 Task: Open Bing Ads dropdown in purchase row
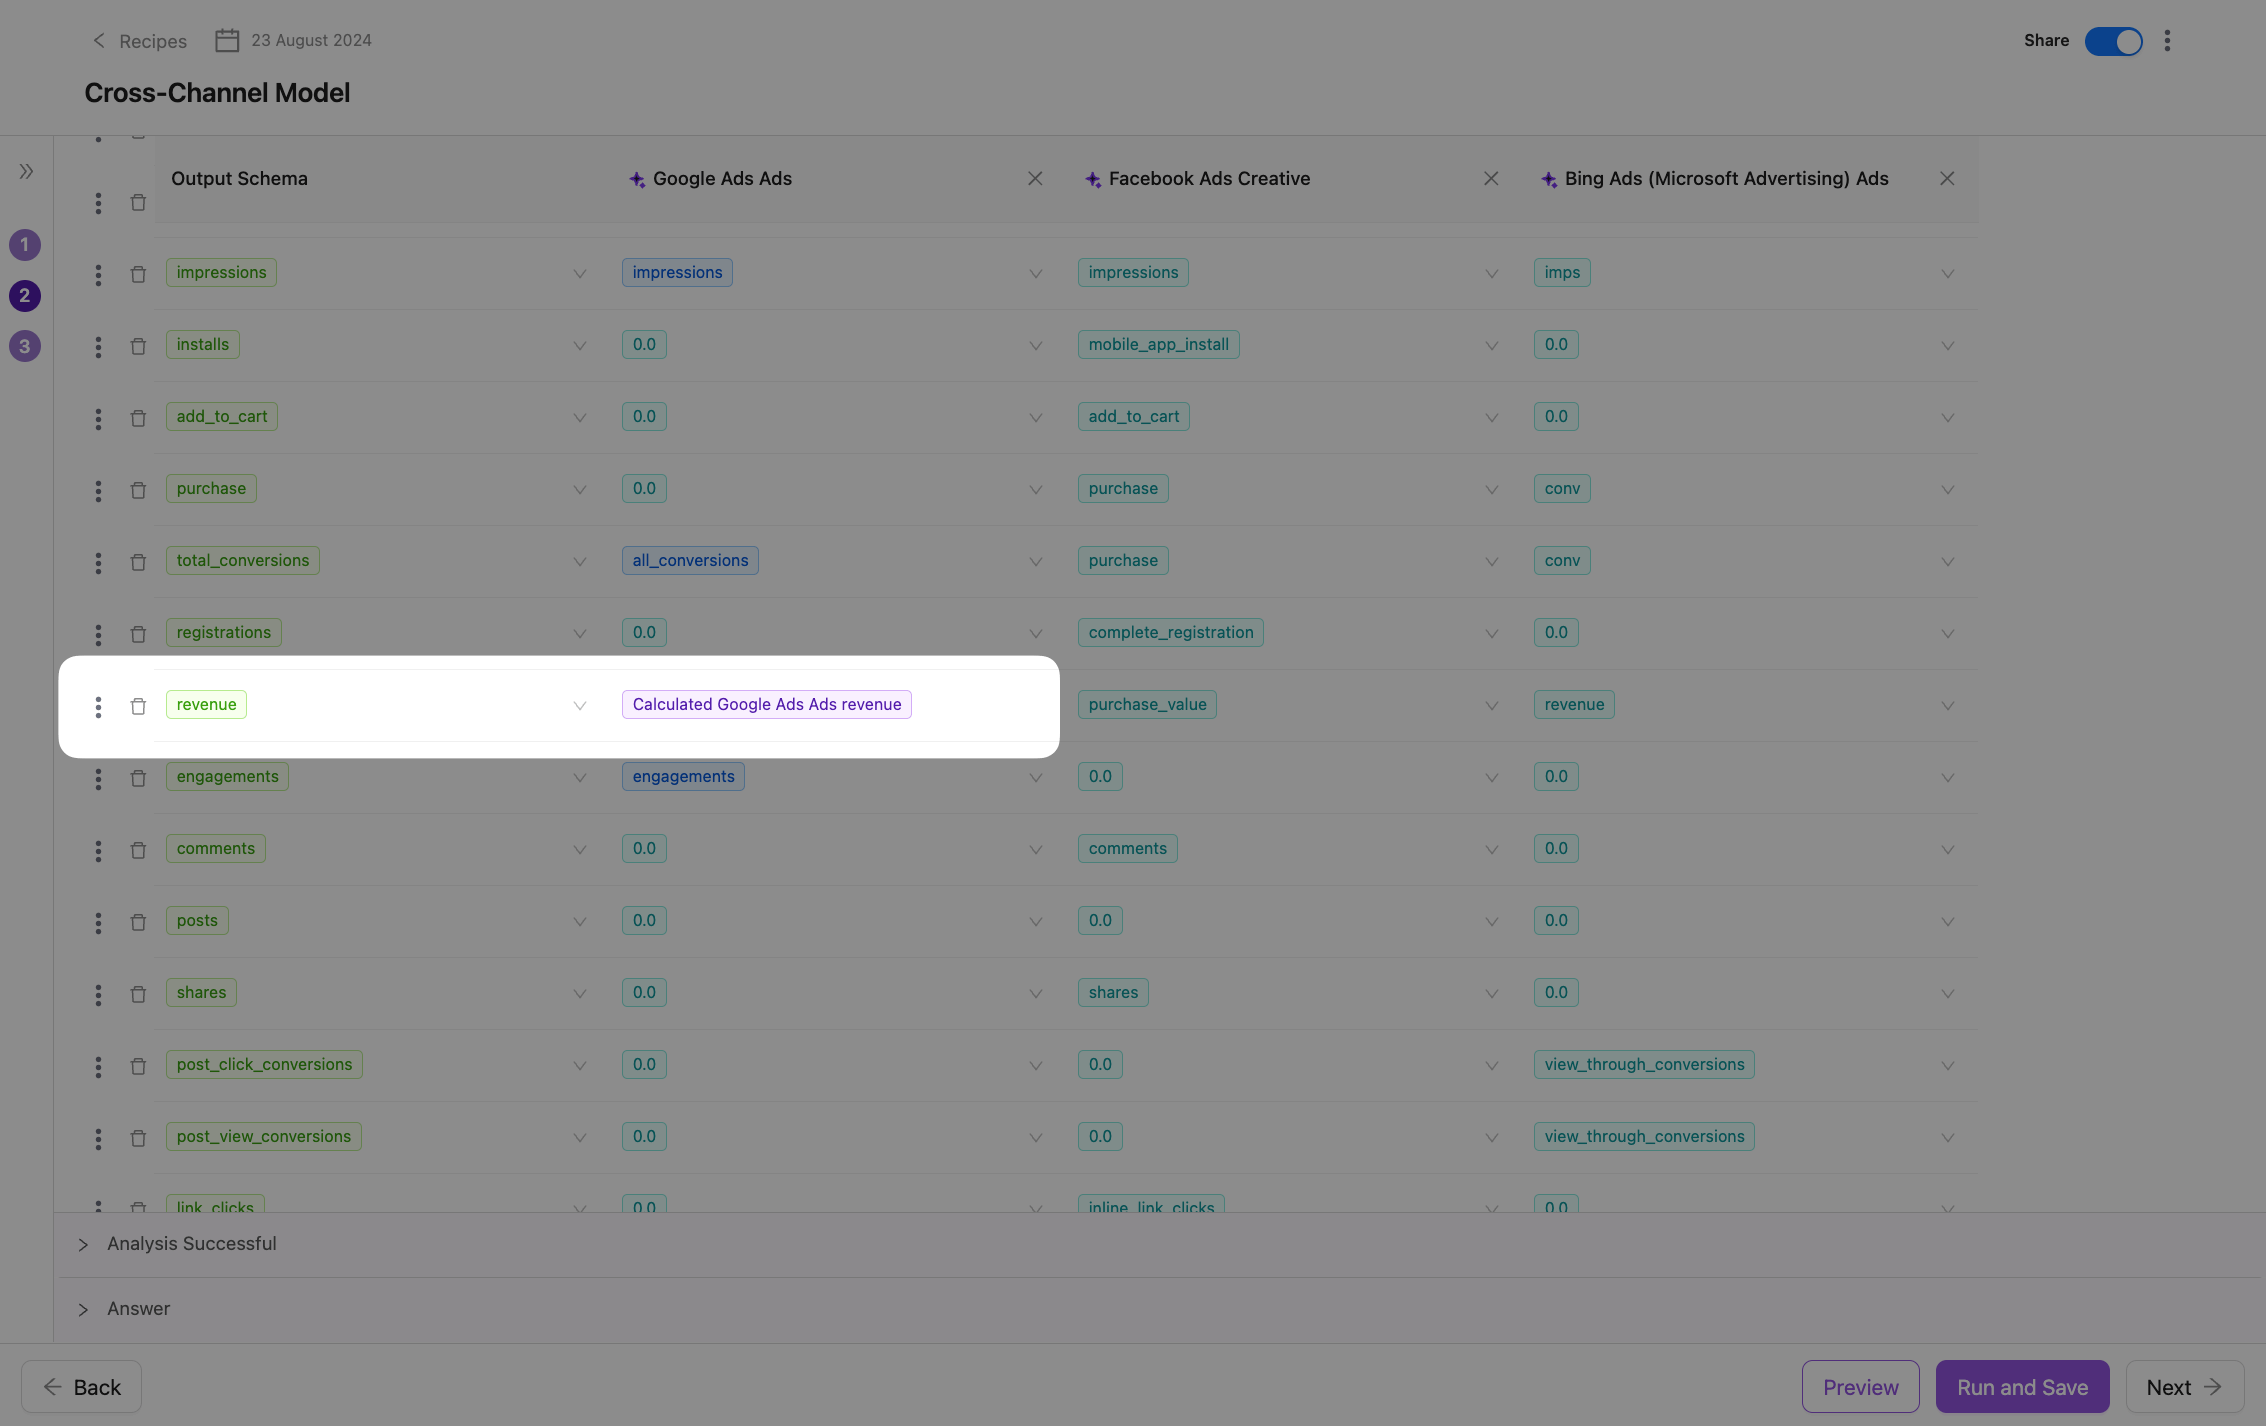pos(1947,490)
